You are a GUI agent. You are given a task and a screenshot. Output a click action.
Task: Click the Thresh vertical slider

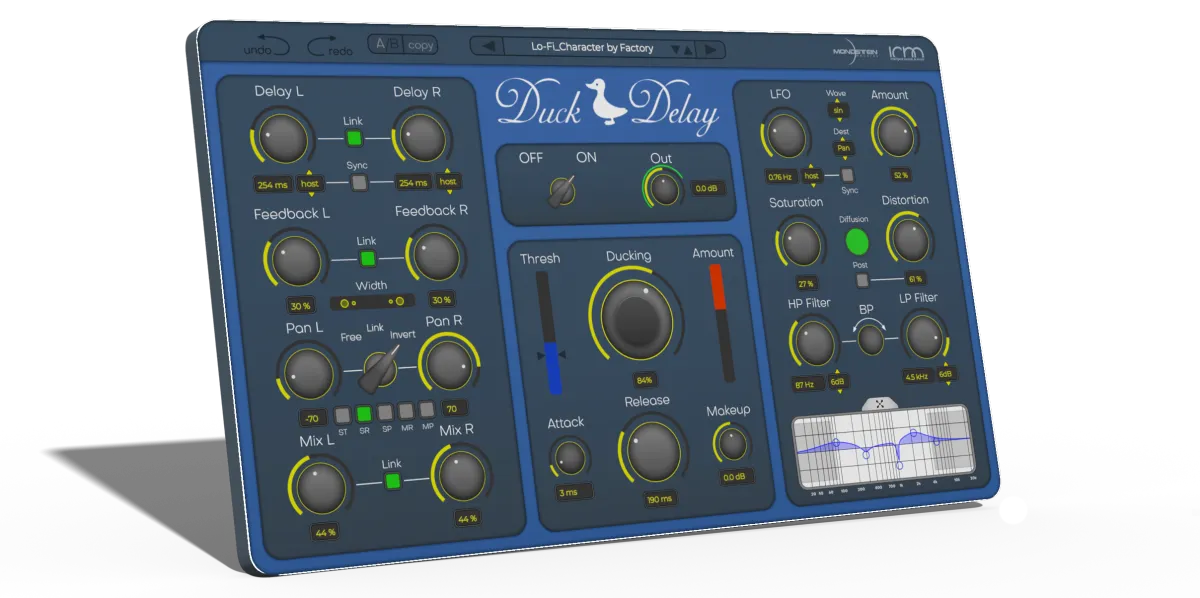pos(547,332)
